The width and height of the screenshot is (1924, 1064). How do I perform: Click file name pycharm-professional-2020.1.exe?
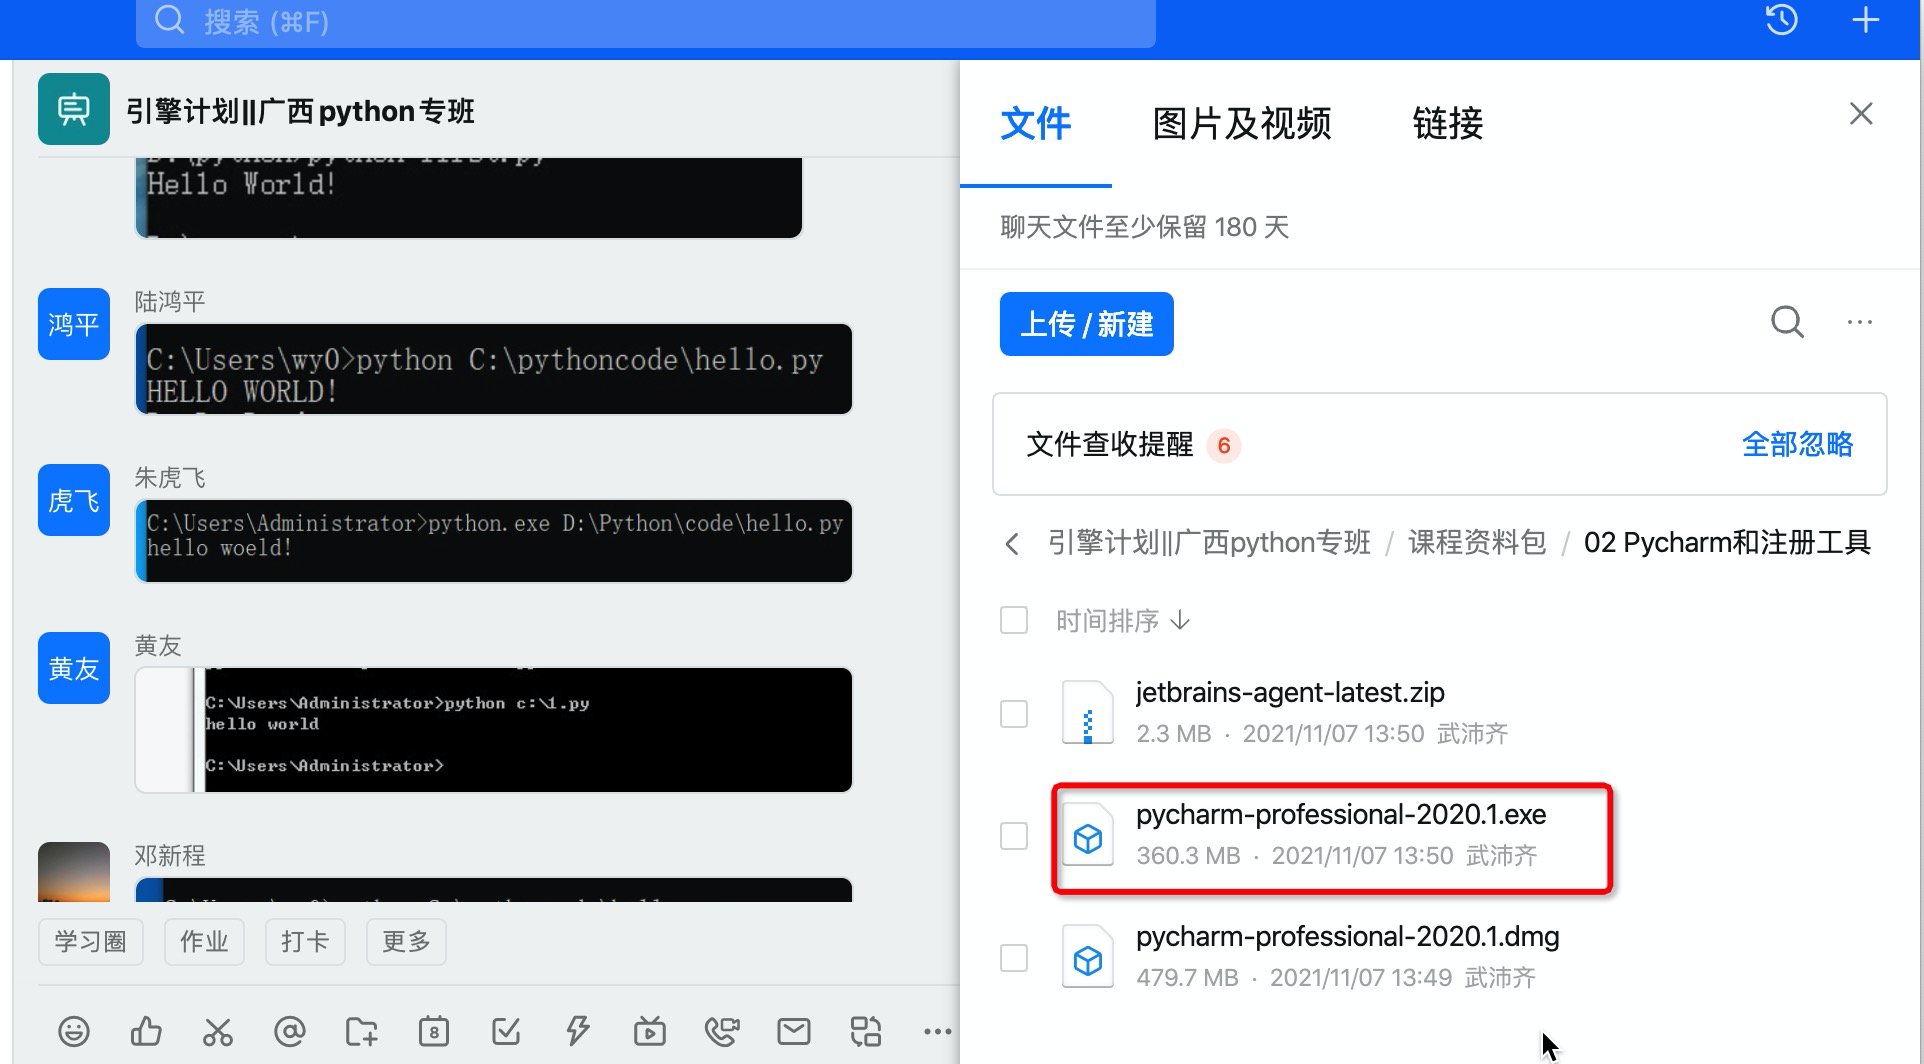point(1341,814)
